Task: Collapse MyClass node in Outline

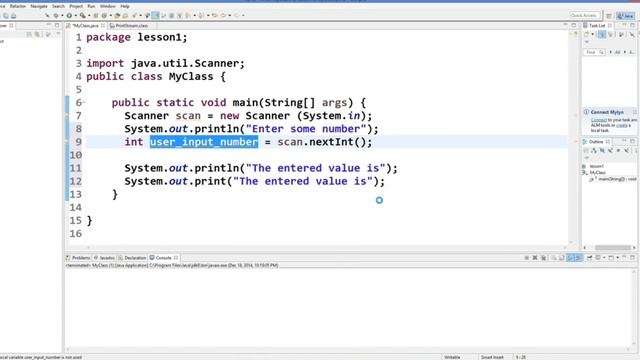Action: tap(584, 173)
